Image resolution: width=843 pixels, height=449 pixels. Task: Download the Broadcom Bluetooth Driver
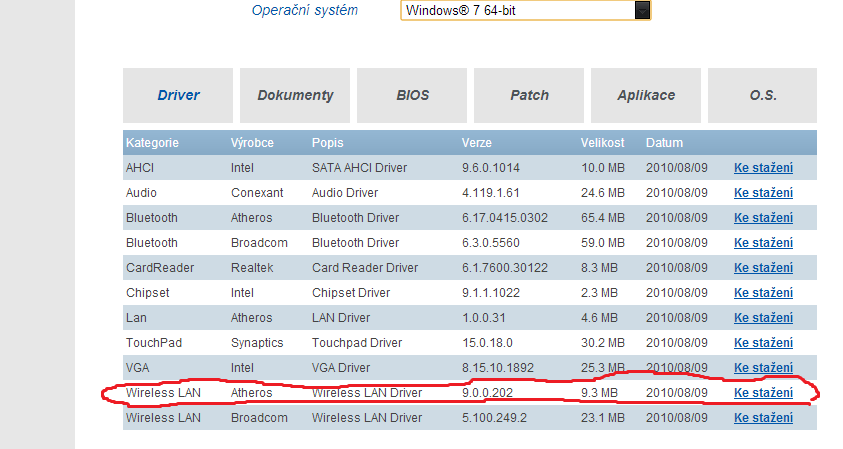[x=763, y=243]
